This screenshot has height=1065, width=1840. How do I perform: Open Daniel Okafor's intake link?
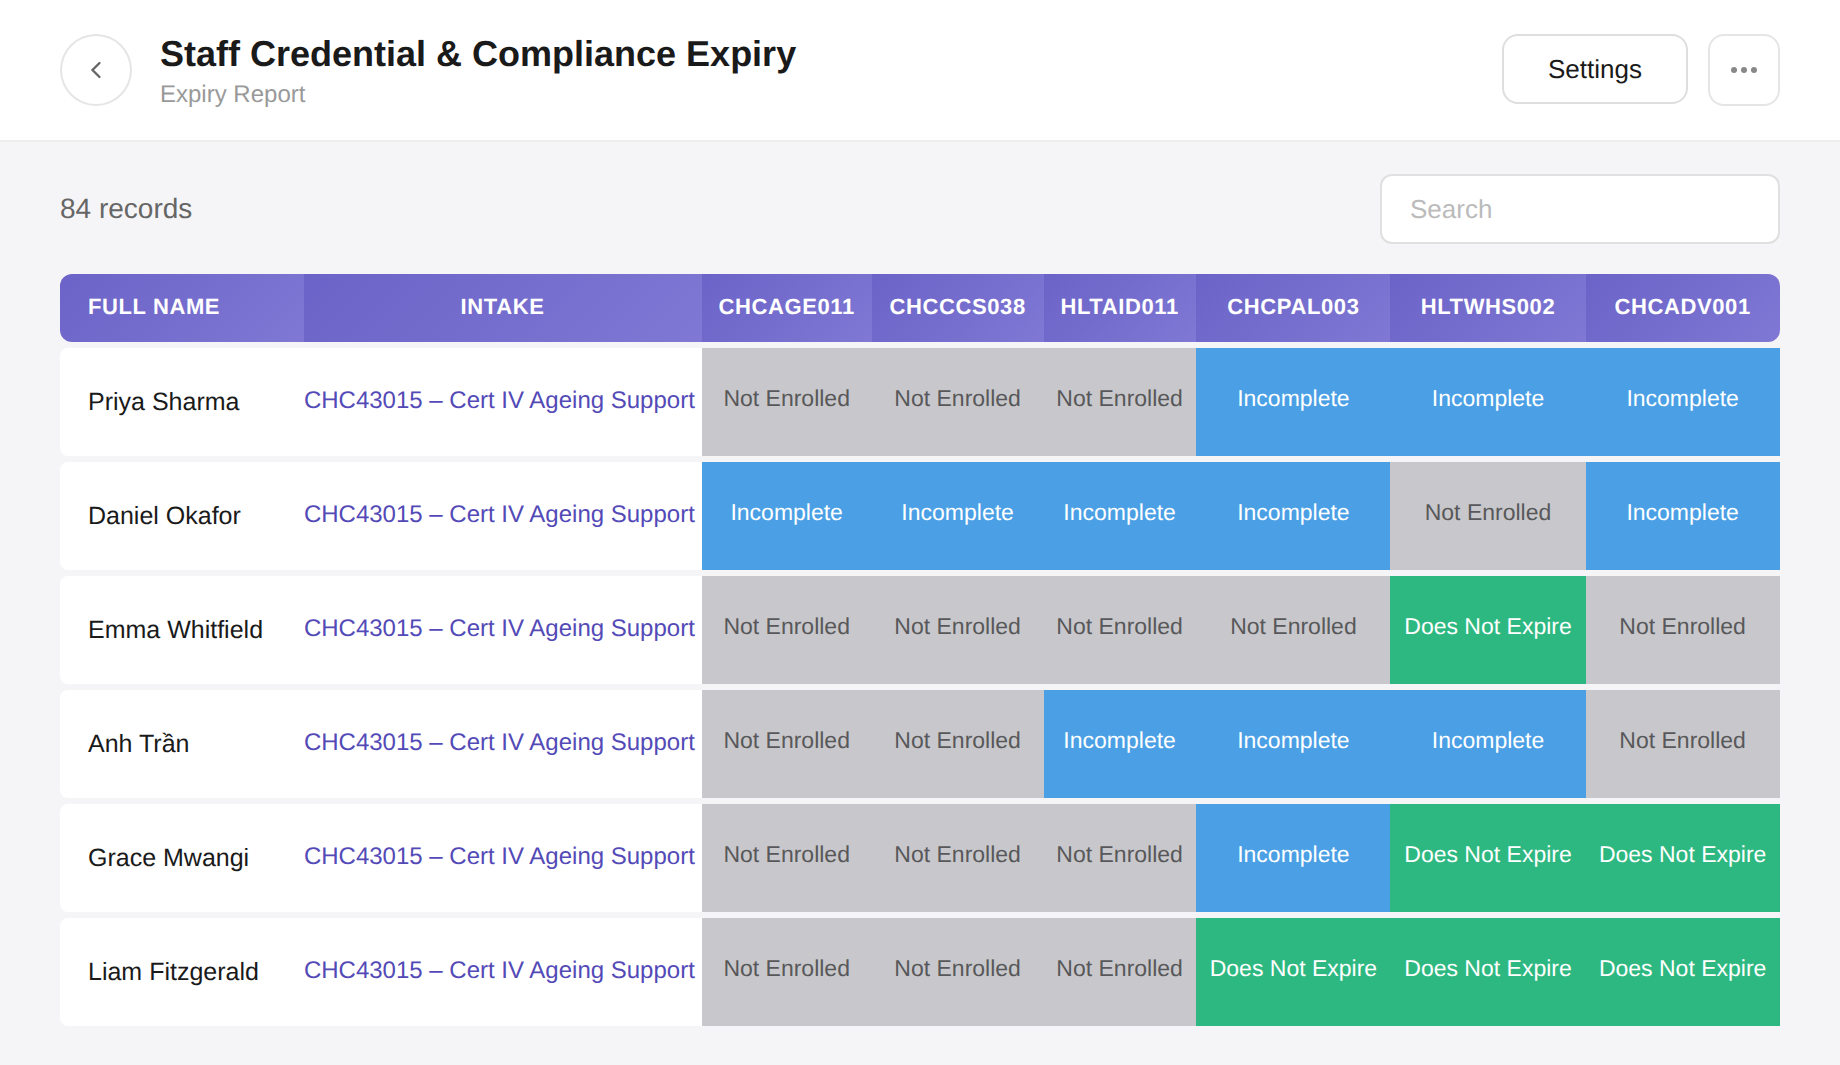(499, 514)
